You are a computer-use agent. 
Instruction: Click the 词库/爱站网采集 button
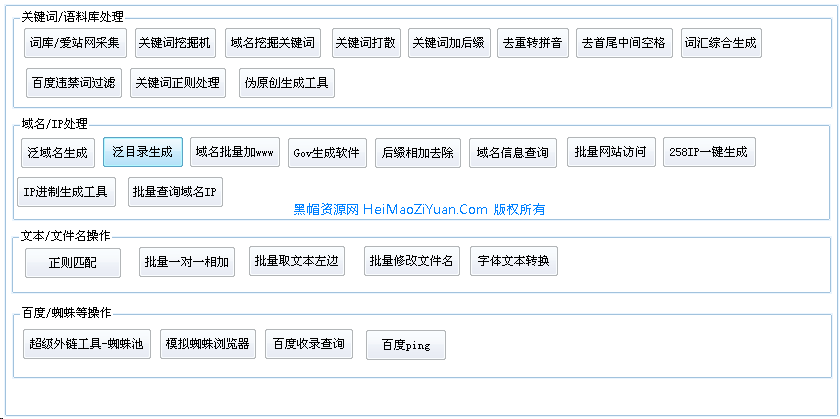tap(74, 44)
